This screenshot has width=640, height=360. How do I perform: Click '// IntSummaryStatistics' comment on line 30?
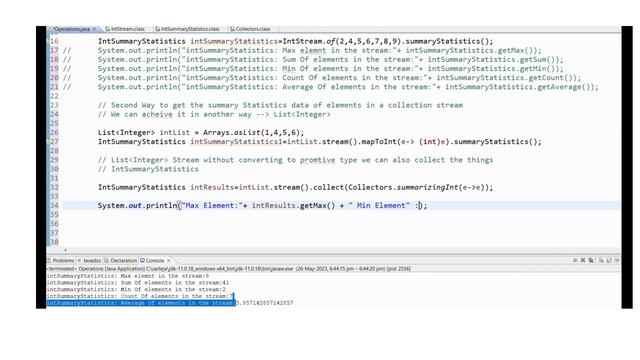point(148,169)
